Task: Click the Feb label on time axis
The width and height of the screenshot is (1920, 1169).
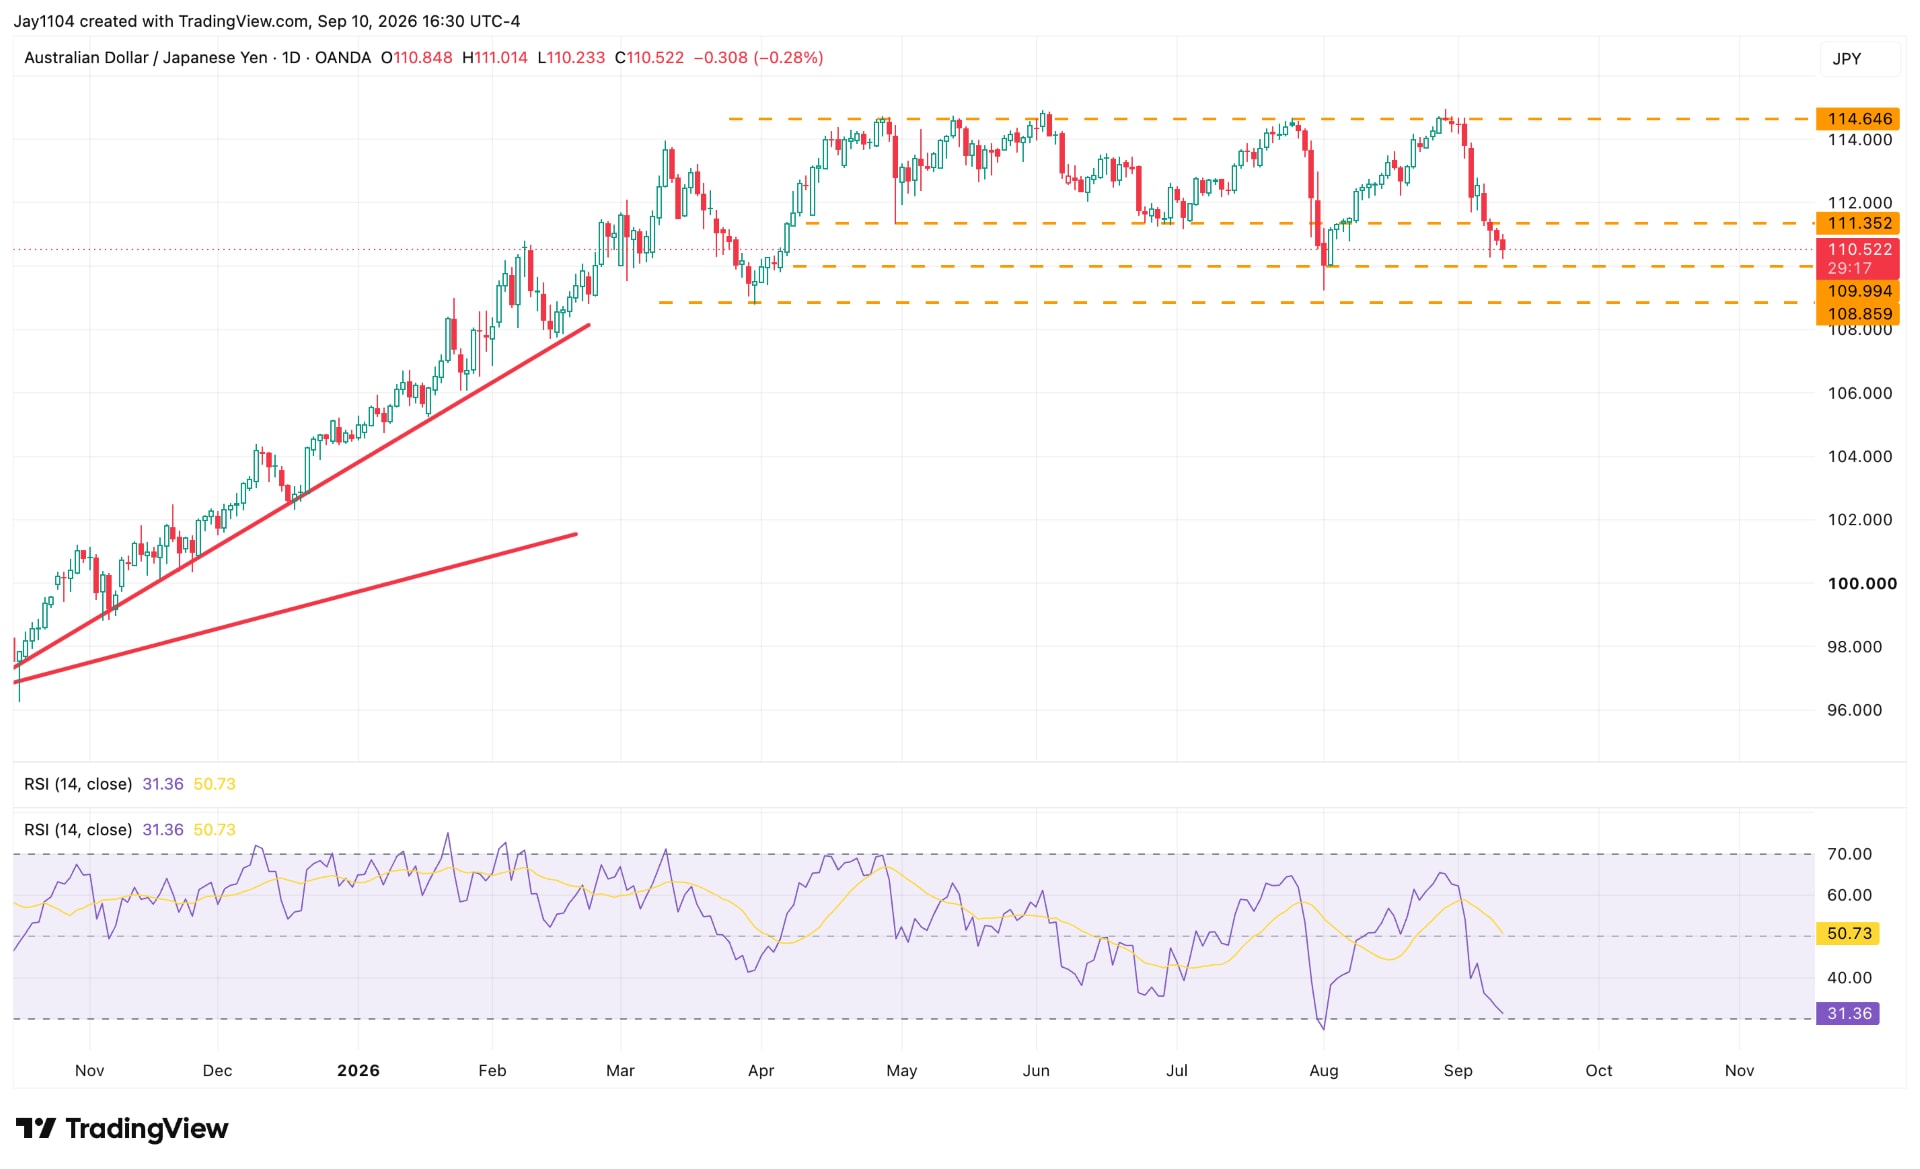Action: pos(492,1071)
